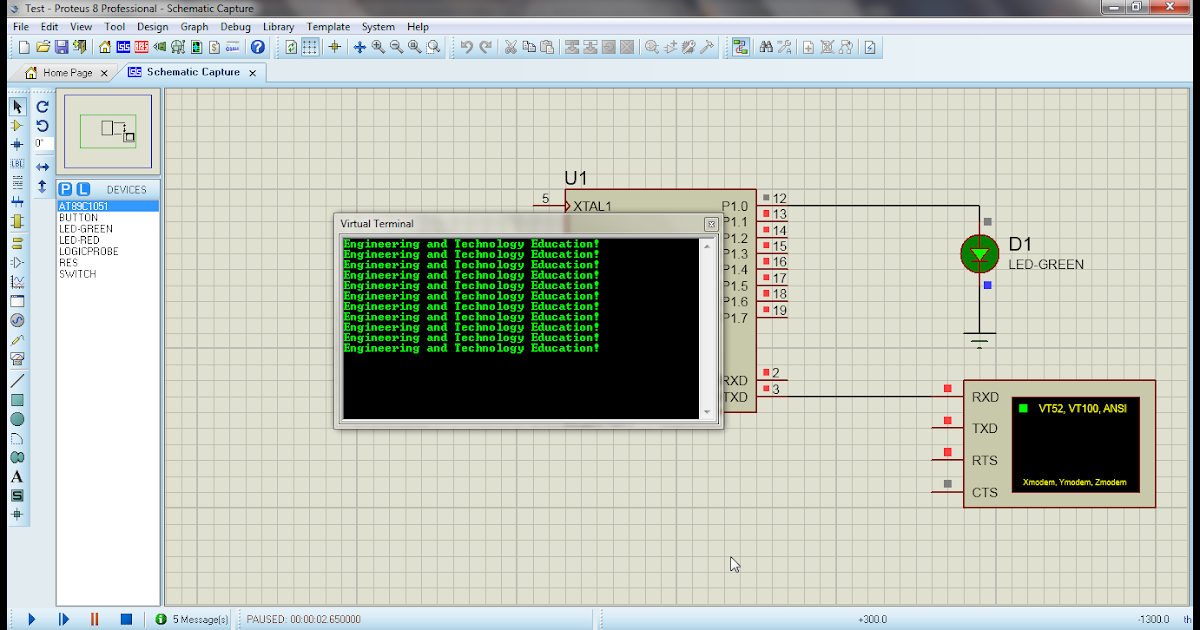Toggle the grid display icon
Image resolution: width=1200 pixels, height=630 pixels.
(309, 47)
